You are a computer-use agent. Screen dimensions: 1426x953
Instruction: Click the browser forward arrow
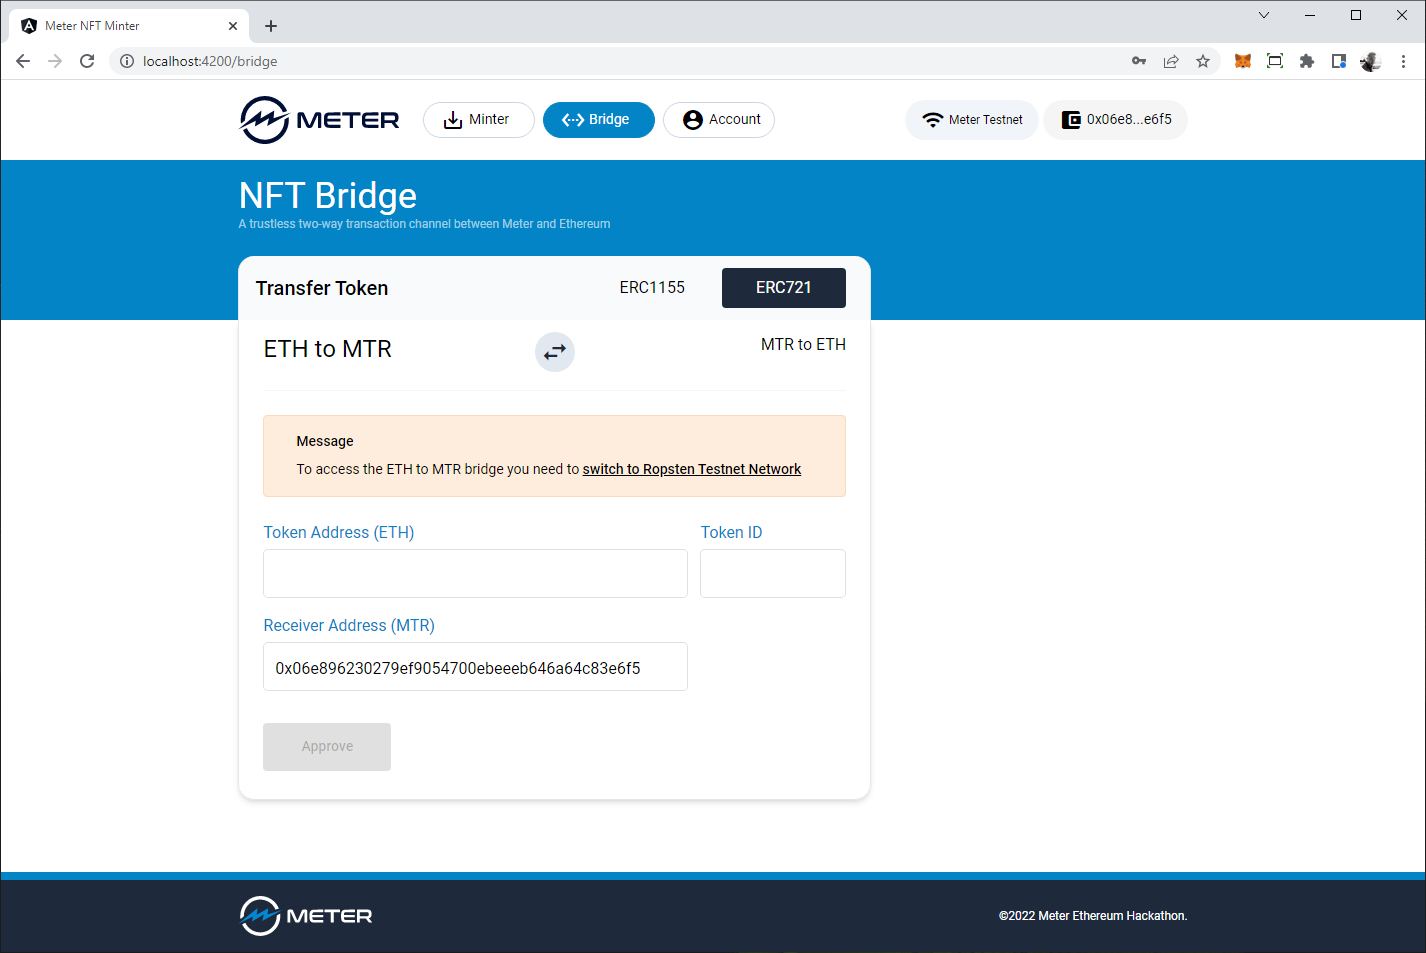pos(55,61)
